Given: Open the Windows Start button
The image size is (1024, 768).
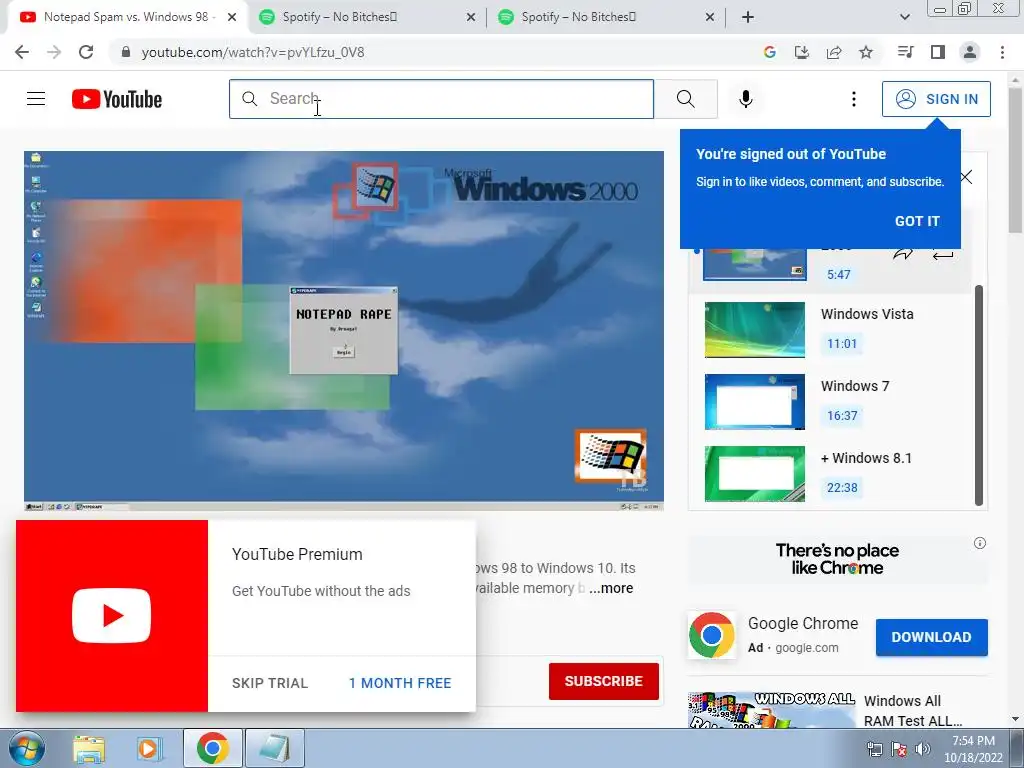Looking at the screenshot, I should point(26,748).
